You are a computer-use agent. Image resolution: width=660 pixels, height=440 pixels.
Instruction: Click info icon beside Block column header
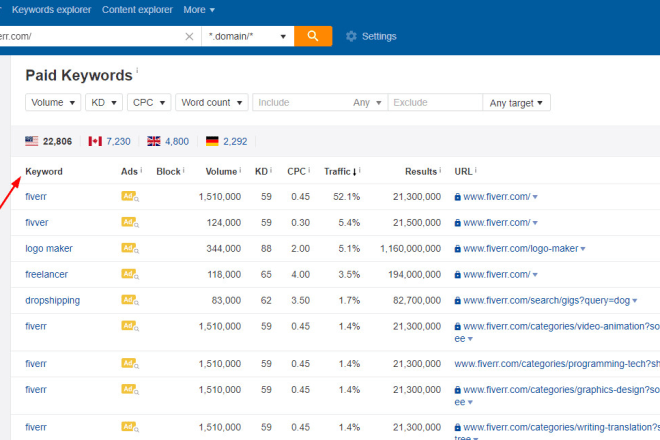184,170
